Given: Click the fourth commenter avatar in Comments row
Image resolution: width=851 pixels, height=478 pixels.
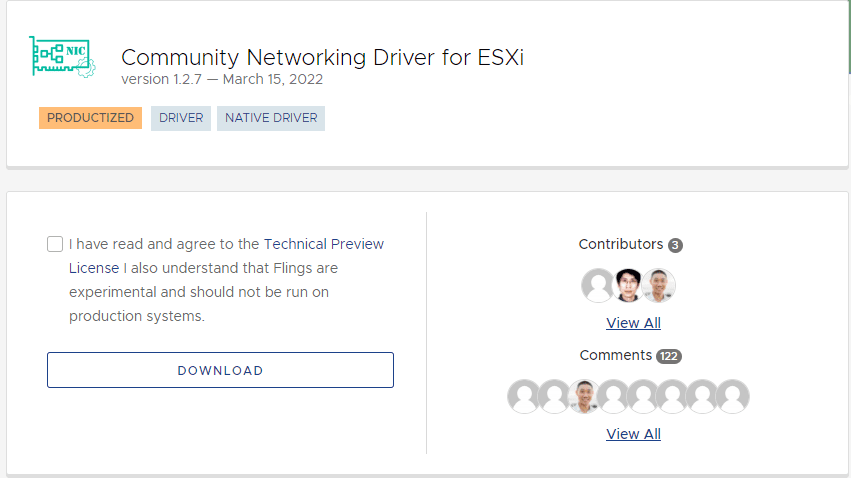Looking at the screenshot, I should click(613, 396).
